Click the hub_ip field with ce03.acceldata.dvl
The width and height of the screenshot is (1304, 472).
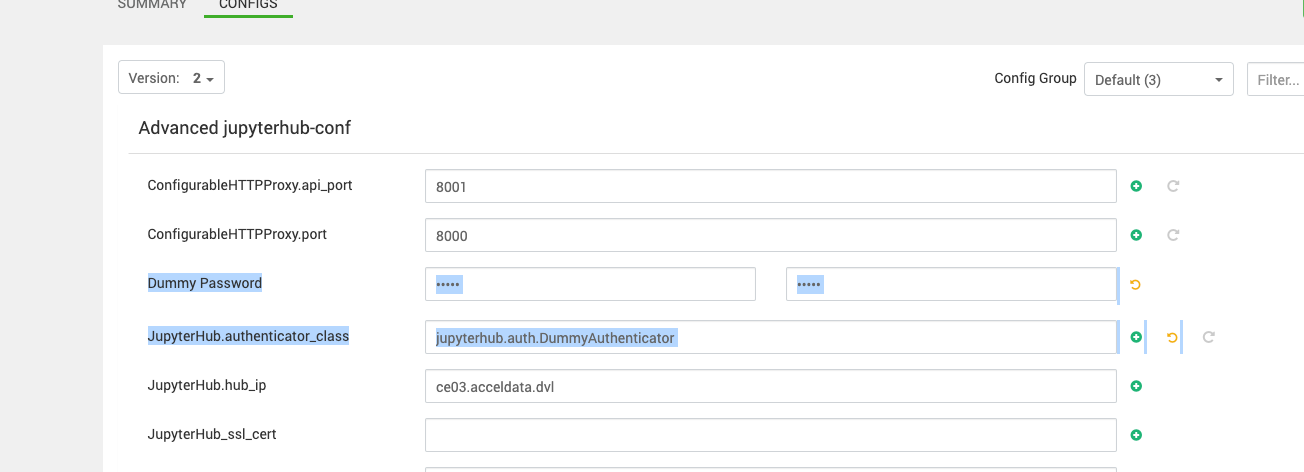point(770,386)
